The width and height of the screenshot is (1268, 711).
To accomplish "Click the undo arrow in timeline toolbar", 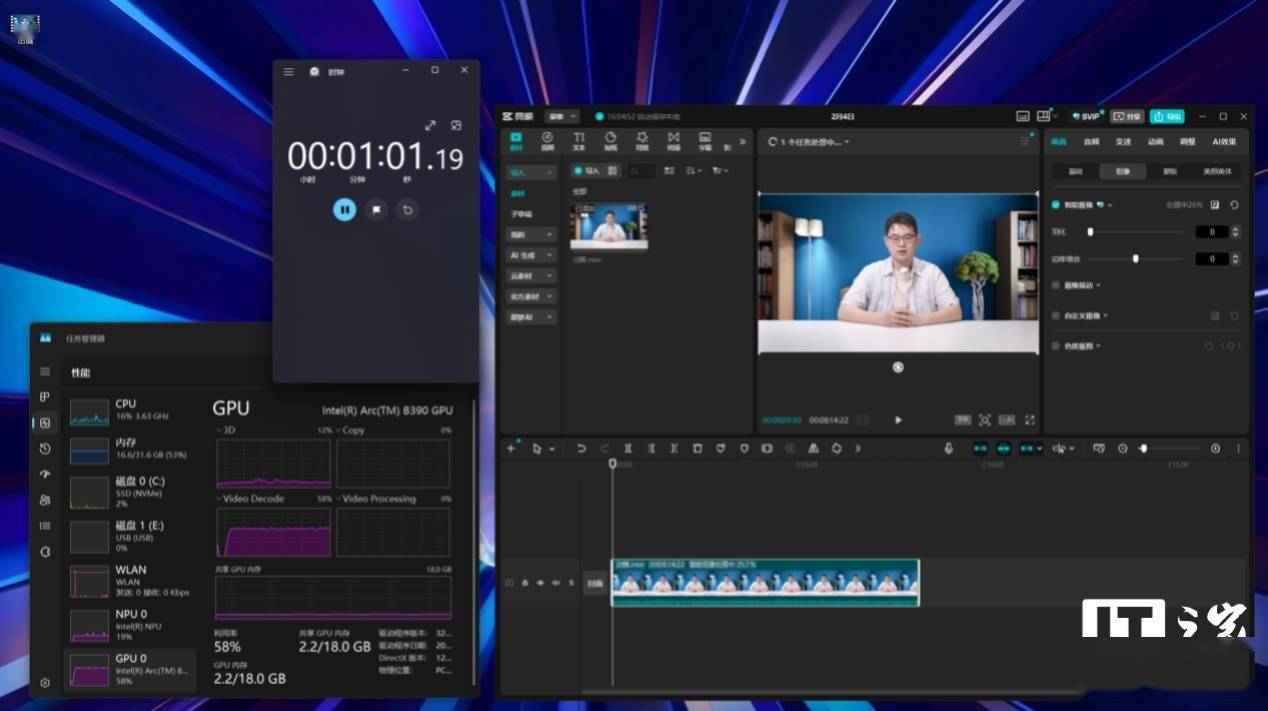I will point(581,449).
